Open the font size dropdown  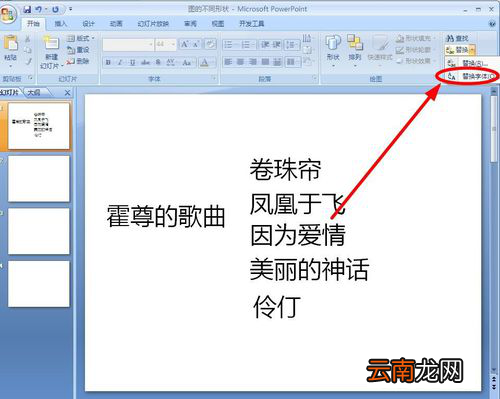point(173,44)
